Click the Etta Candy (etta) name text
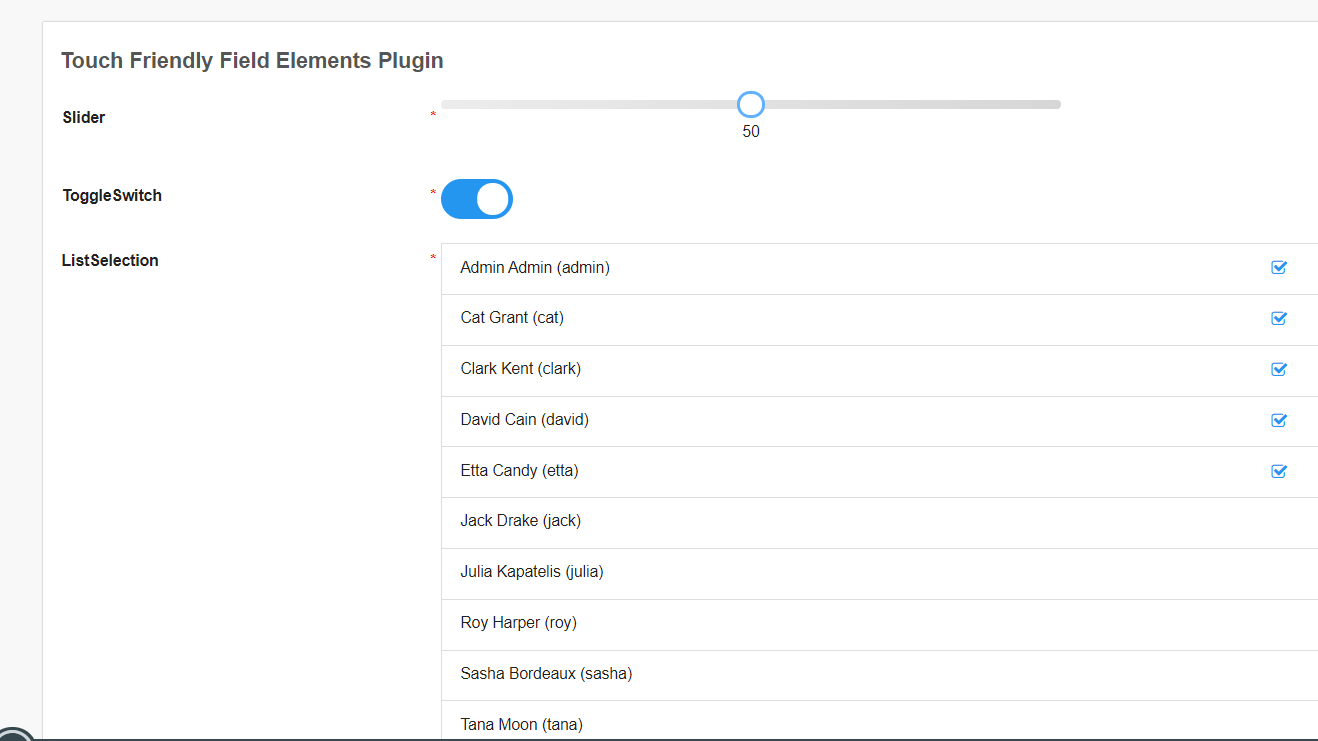 tap(519, 470)
